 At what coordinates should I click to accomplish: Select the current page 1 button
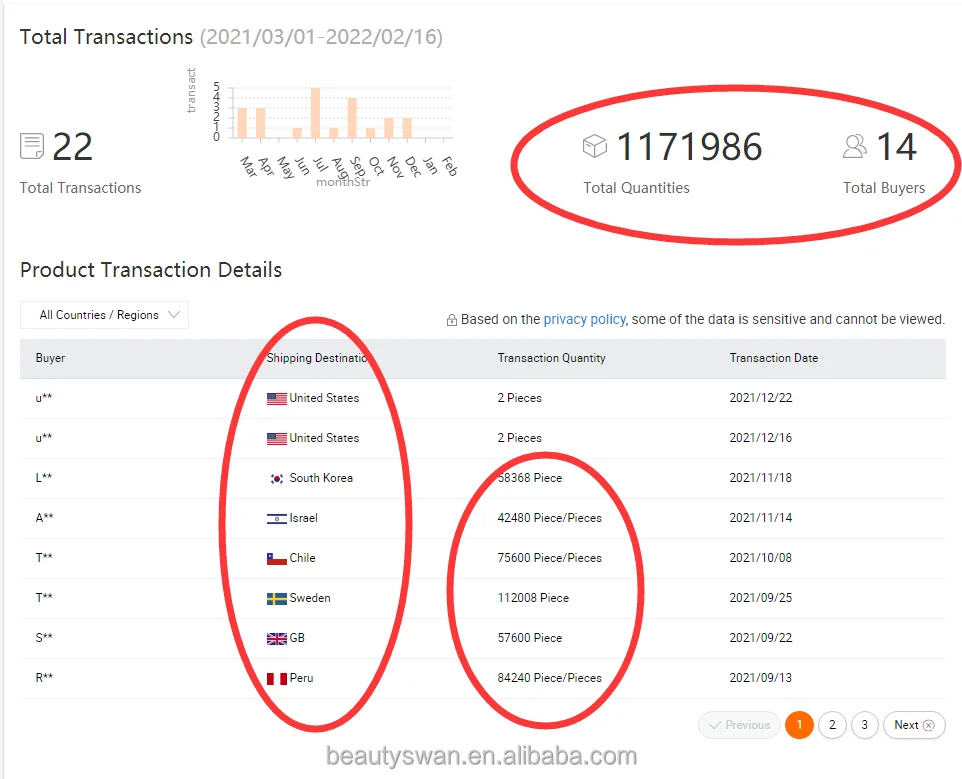coord(799,725)
